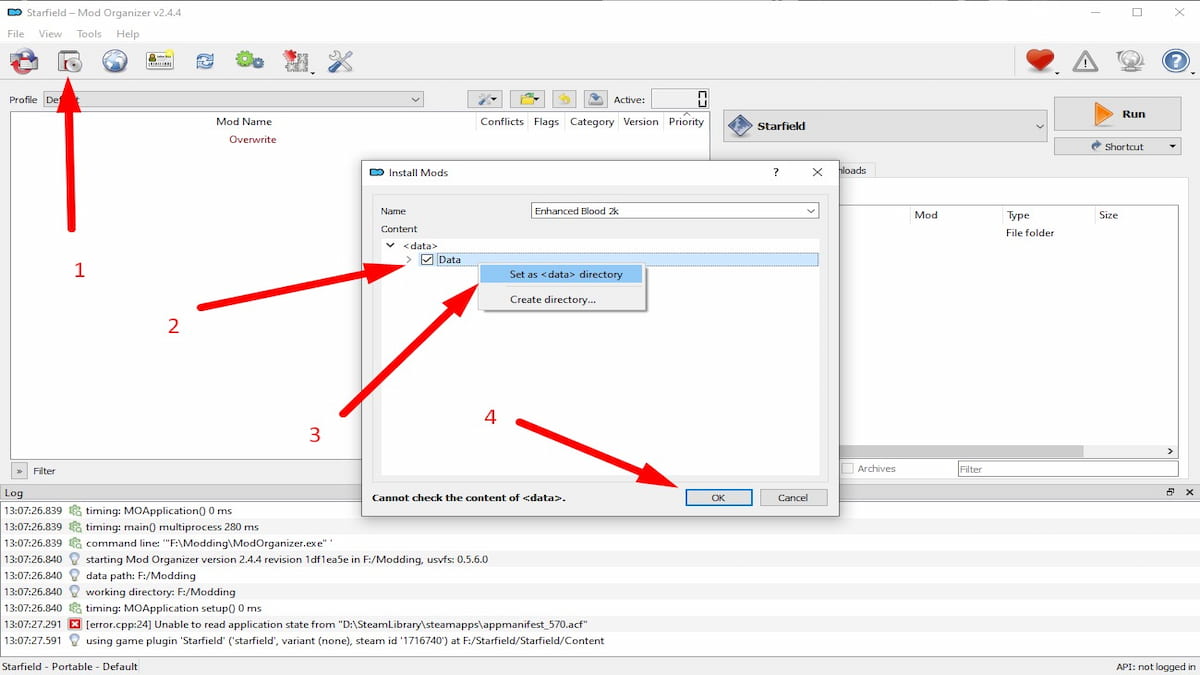Expand the Data tree node
This screenshot has height=675, width=1200.
tap(408, 259)
